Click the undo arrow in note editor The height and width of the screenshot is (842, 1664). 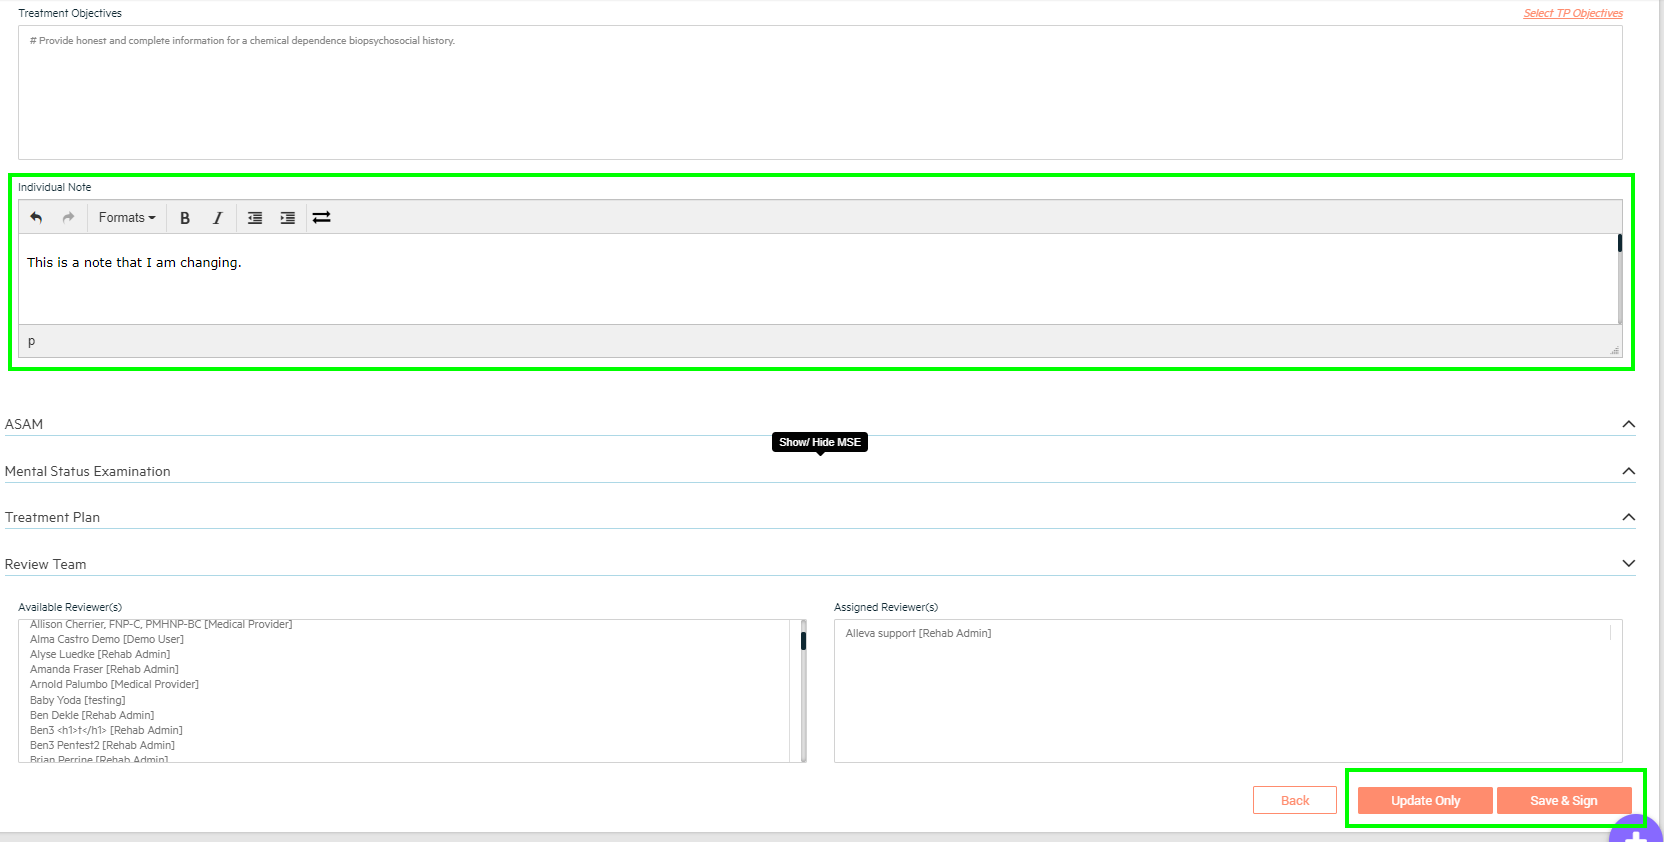pyautogui.click(x=36, y=218)
